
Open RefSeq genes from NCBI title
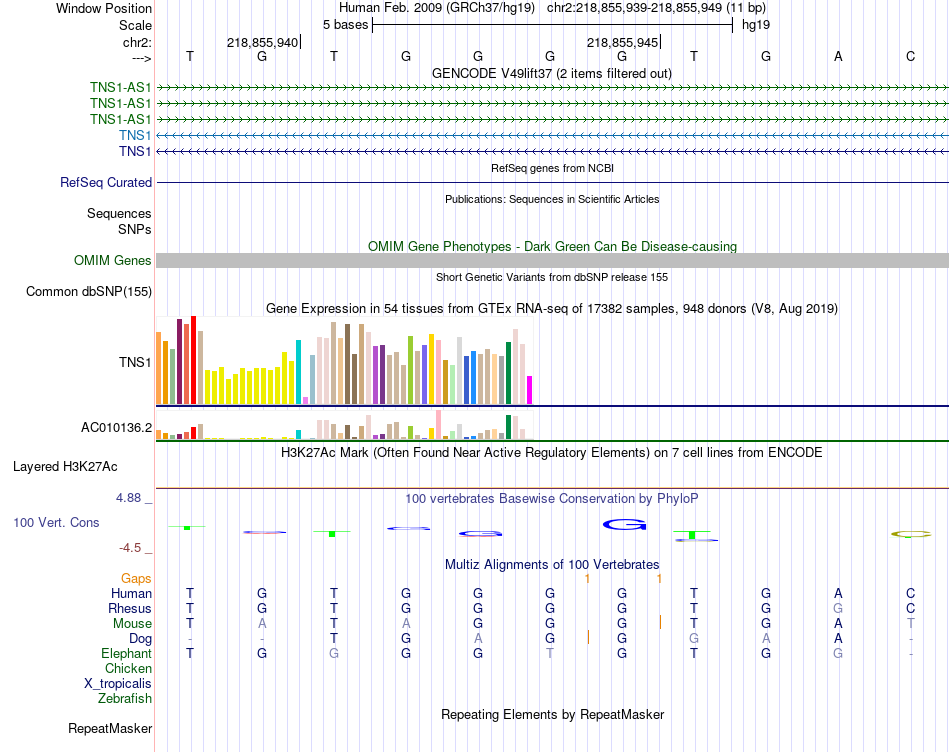553,168
